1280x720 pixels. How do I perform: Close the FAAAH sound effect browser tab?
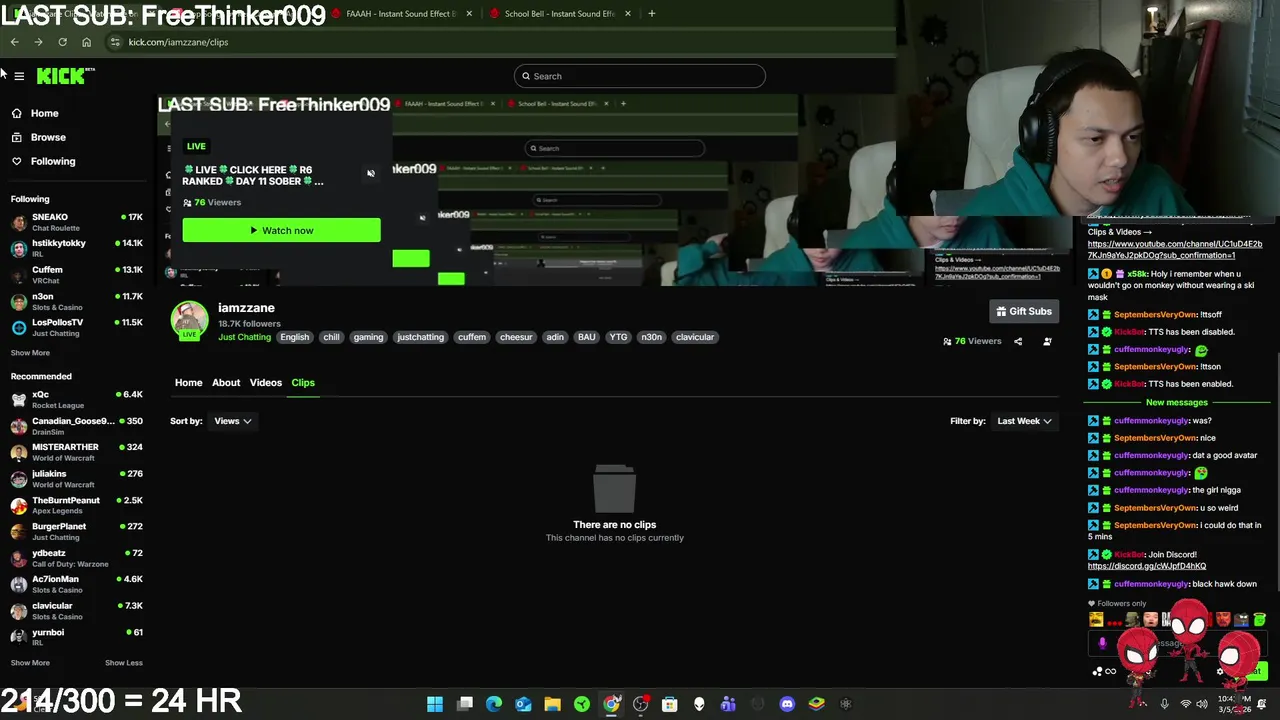[x=469, y=14]
